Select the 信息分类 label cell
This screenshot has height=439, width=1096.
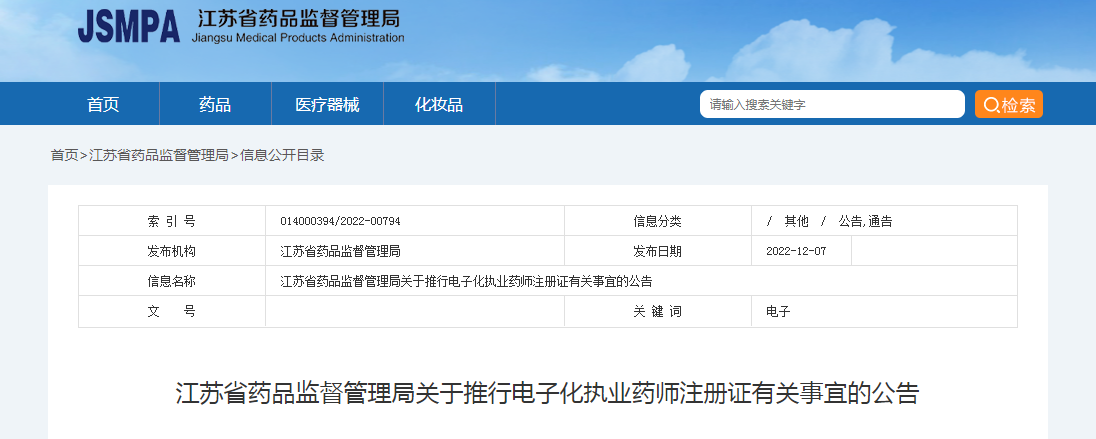[657, 222]
